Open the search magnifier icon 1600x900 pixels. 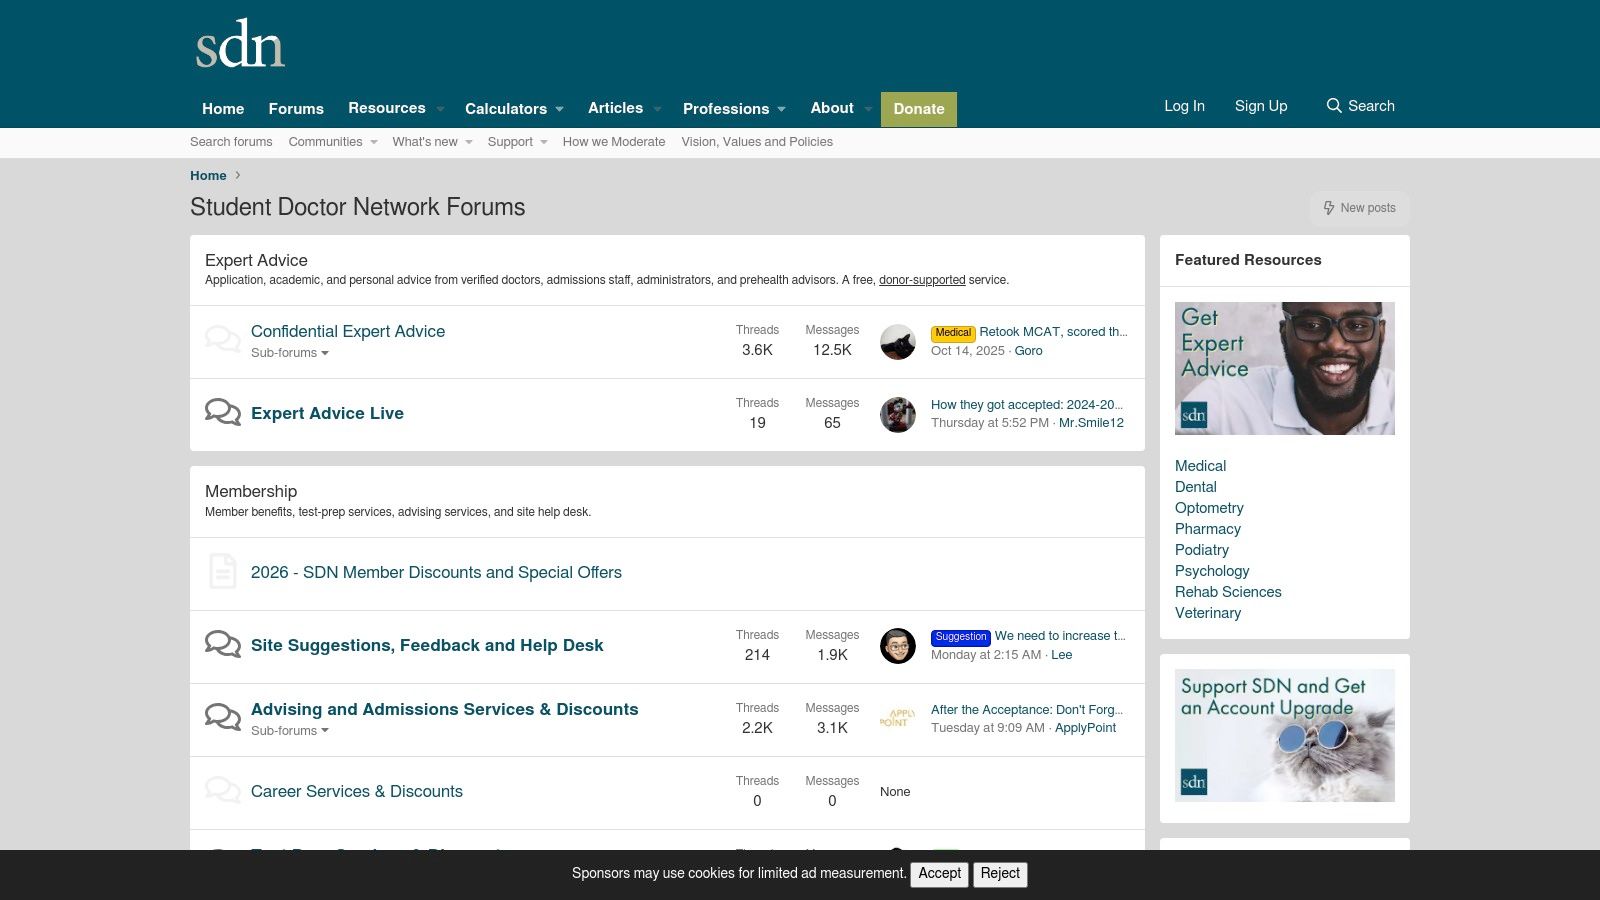tap(1334, 105)
